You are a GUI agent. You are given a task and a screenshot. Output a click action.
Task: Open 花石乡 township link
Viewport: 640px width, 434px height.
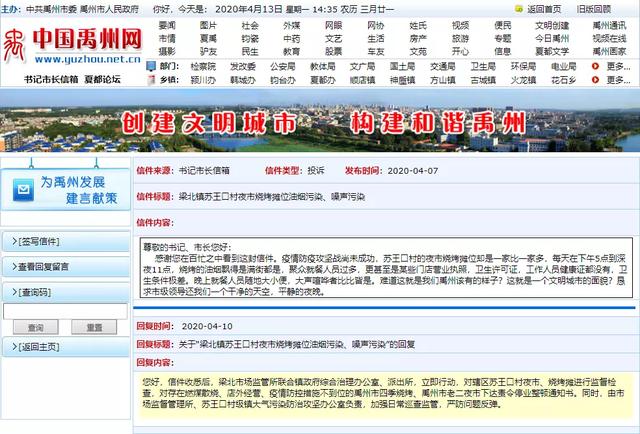tap(564, 80)
